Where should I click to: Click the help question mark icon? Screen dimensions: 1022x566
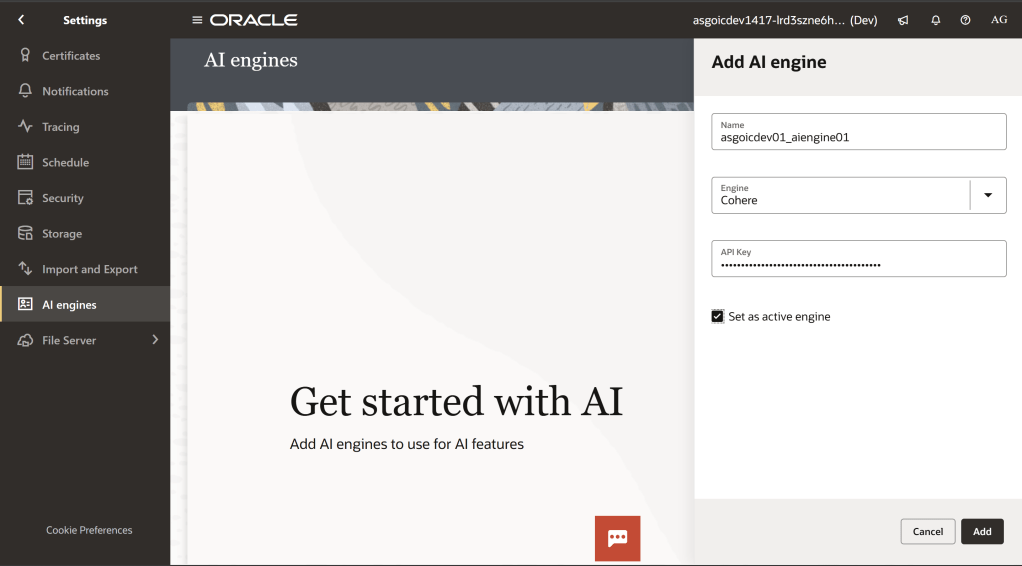point(965,20)
